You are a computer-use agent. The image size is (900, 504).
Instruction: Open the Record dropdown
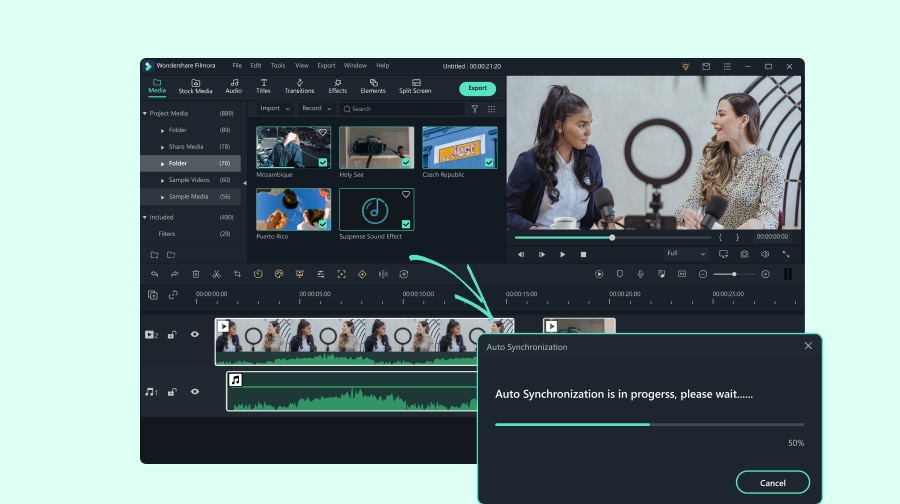tap(317, 108)
